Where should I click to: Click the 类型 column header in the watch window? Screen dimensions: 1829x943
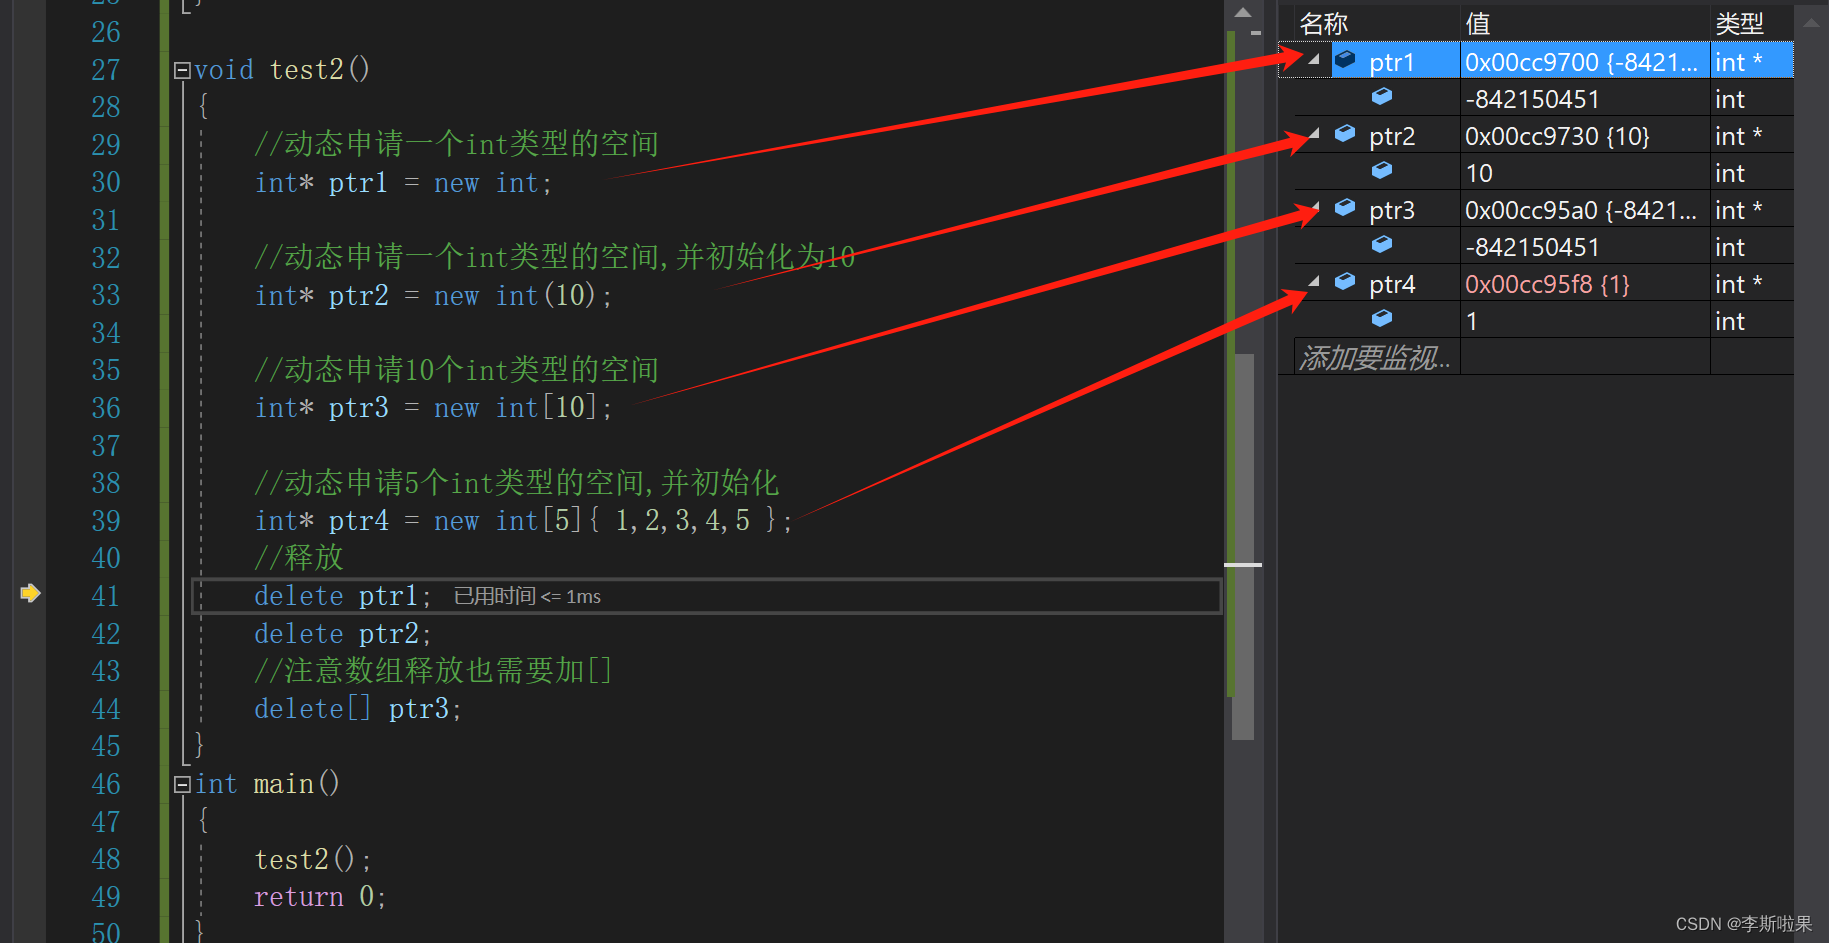1738,22
